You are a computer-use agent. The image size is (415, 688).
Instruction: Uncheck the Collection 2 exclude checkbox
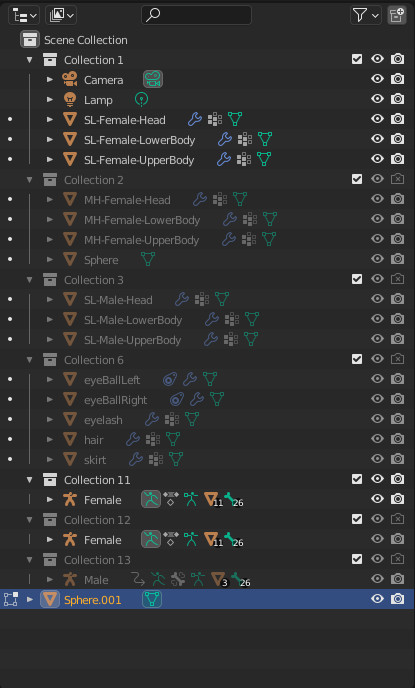click(357, 179)
